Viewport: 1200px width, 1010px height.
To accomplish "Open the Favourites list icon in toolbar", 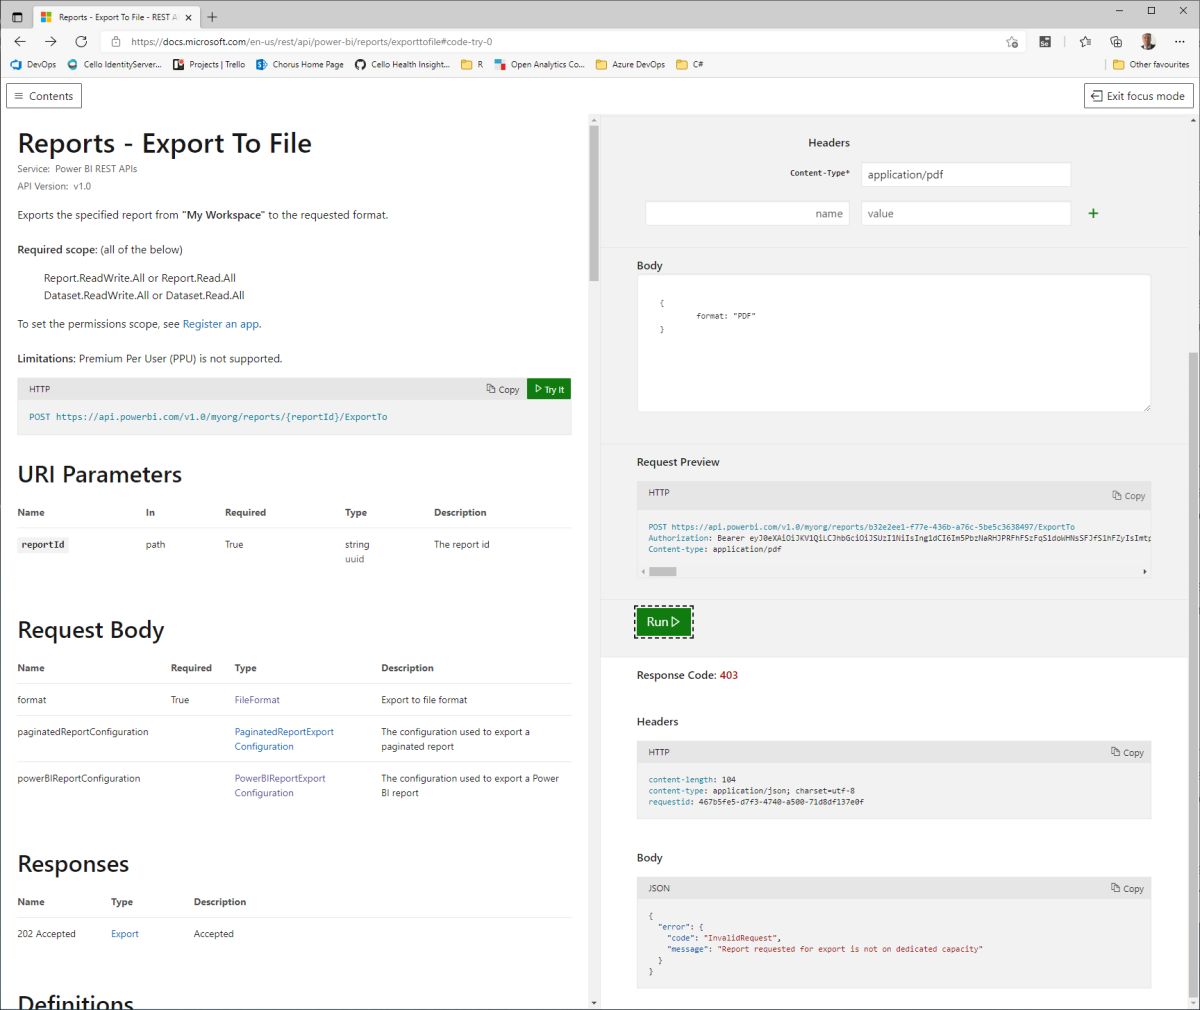I will 1085,41.
